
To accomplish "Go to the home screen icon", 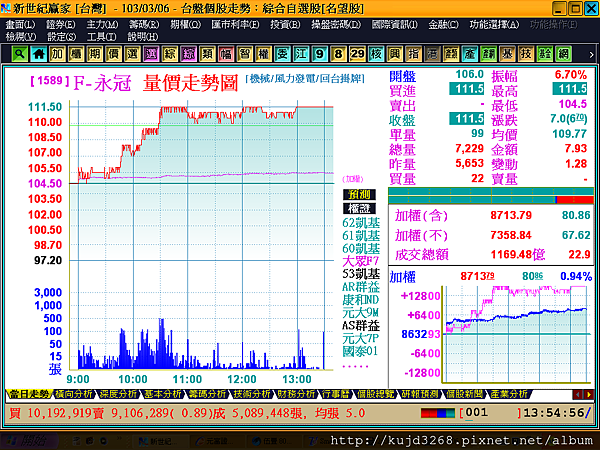I will [x=38, y=54].
